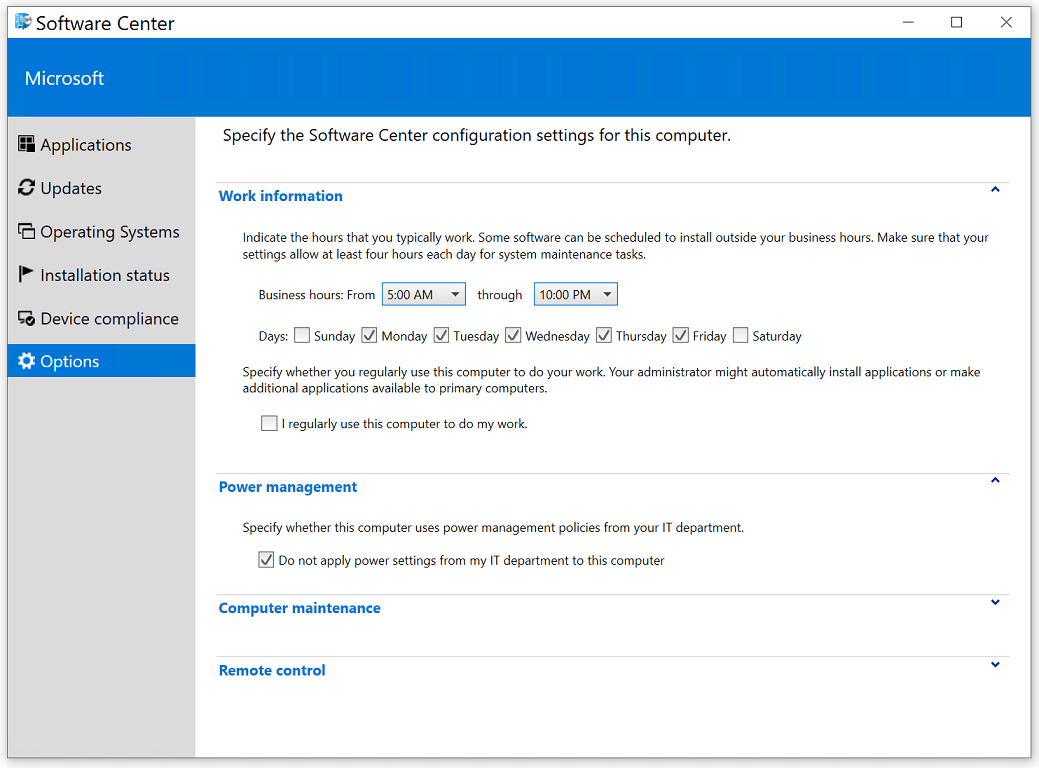1039x768 pixels.
Task: Click the Device compliance monitor icon
Action: [x=25, y=318]
